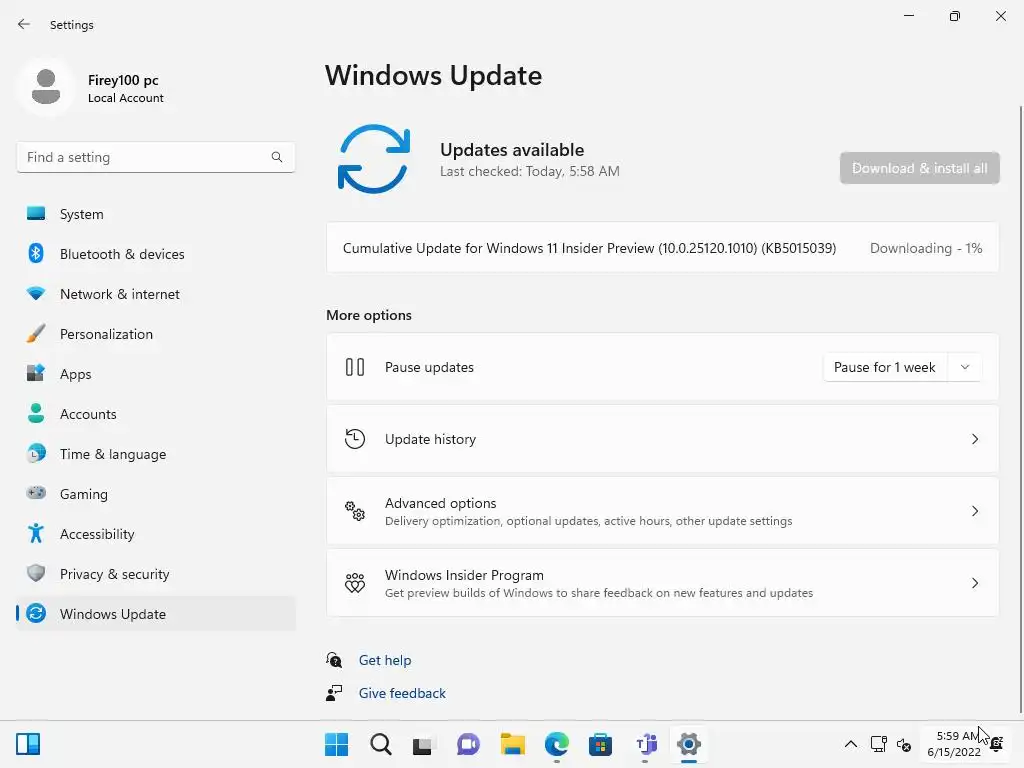Click the Privacy & security shield icon
Screen dimensions: 1024x768
pyautogui.click(x=36, y=573)
